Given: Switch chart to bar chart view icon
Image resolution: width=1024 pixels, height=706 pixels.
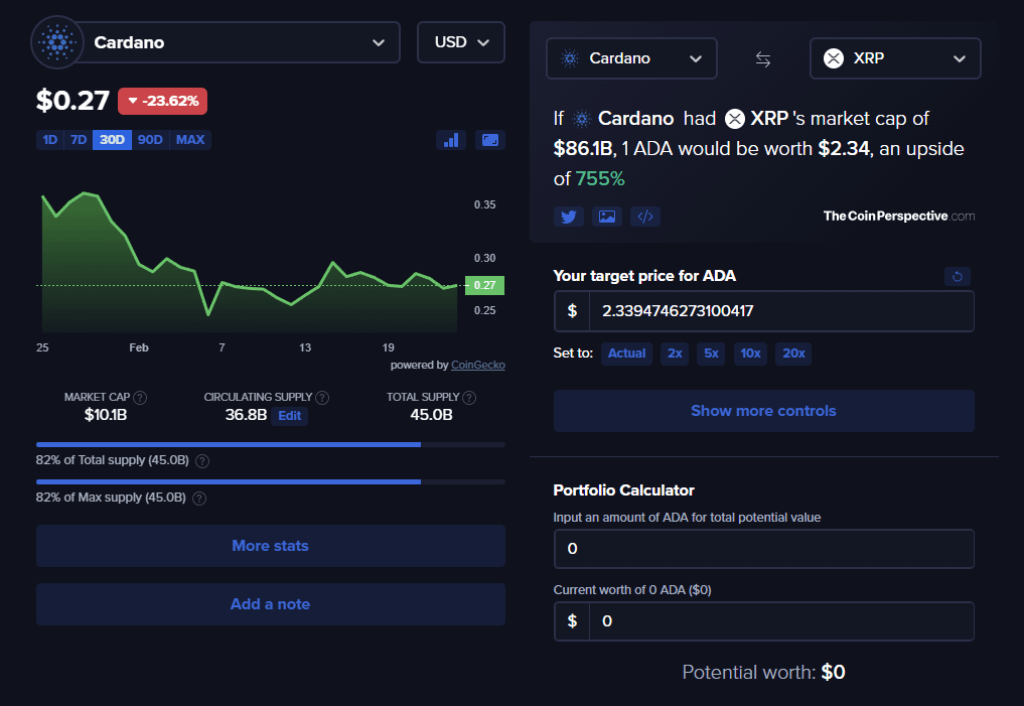Looking at the screenshot, I should 451,140.
